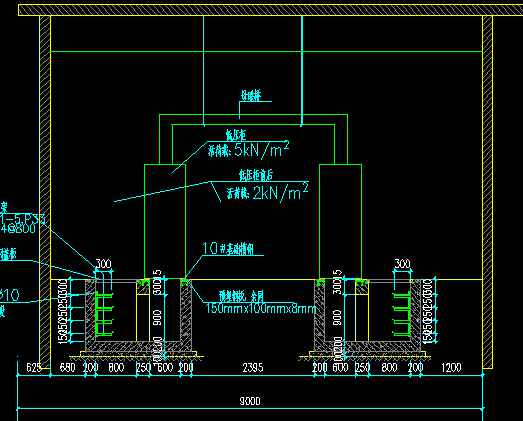The width and height of the screenshot is (523, 421).
Task: Click the hatched roof slab at top
Action: (270, 10)
